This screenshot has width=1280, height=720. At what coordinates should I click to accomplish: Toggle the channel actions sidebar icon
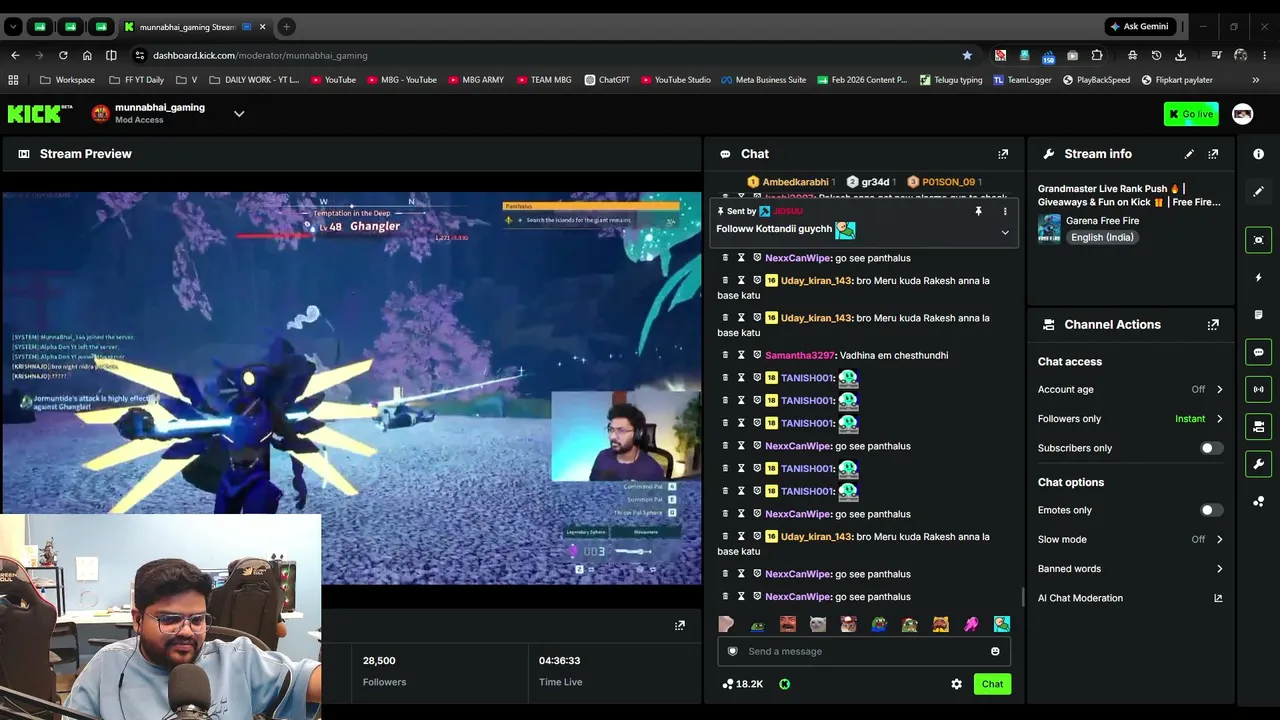point(1258,427)
